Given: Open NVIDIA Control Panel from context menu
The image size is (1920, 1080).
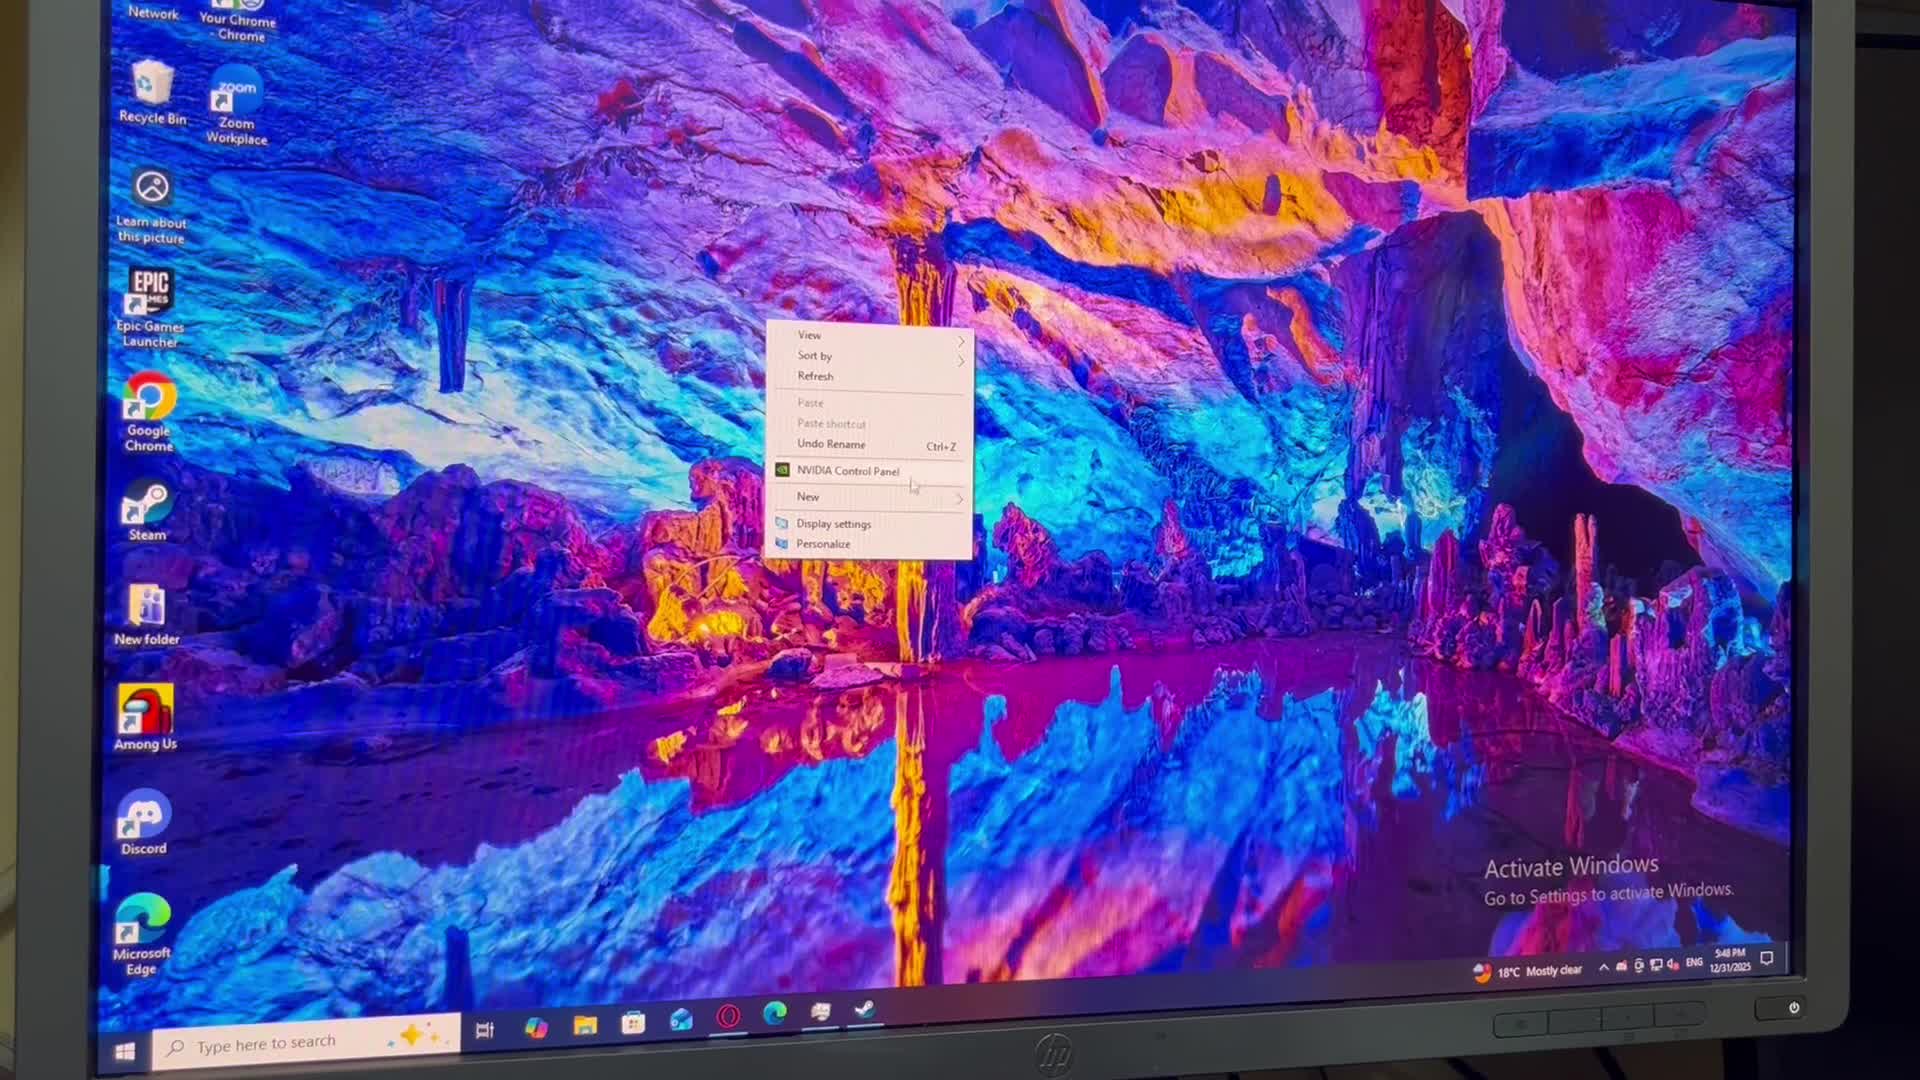Looking at the screenshot, I should coord(870,471).
